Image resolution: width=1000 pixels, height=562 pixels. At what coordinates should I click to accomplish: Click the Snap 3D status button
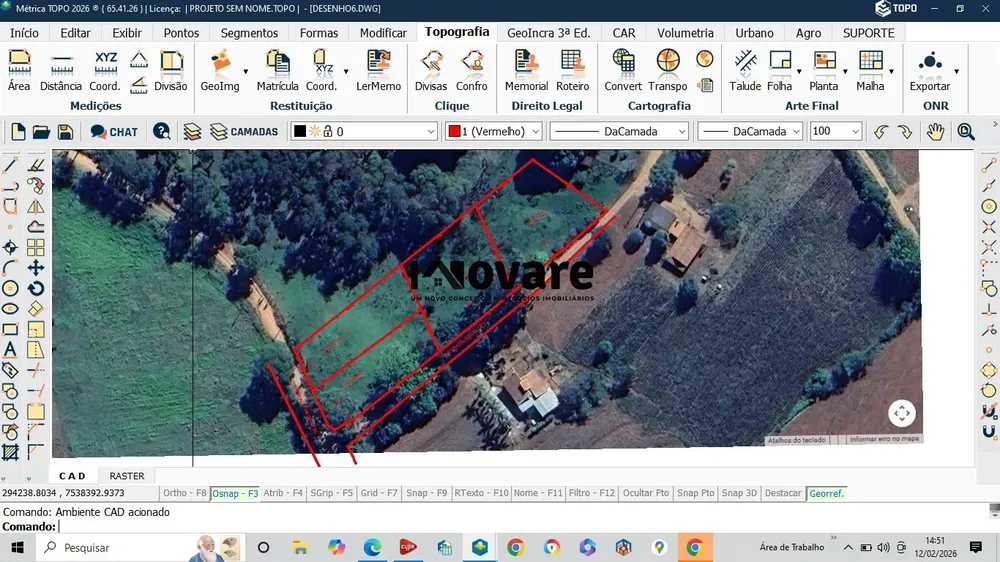(739, 493)
